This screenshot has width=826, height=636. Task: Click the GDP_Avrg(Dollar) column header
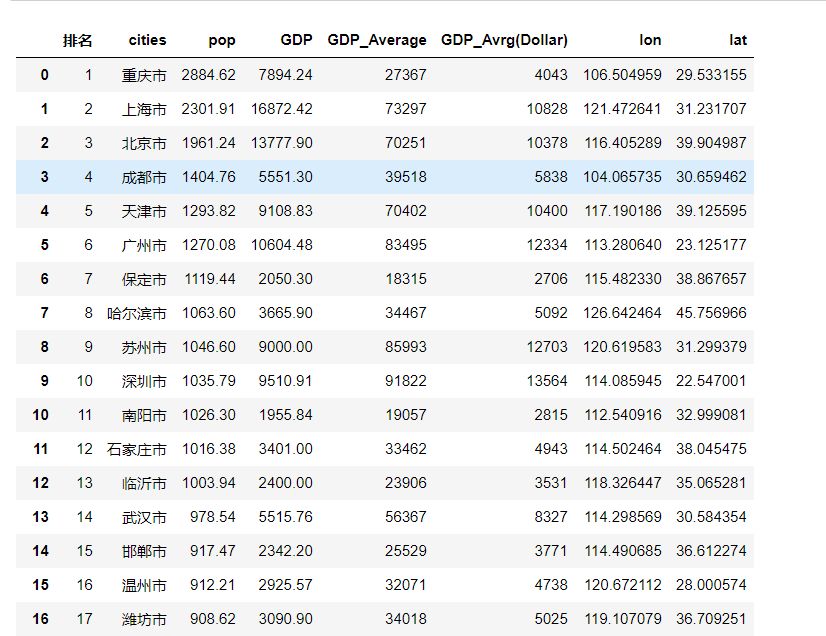pyautogui.click(x=504, y=40)
